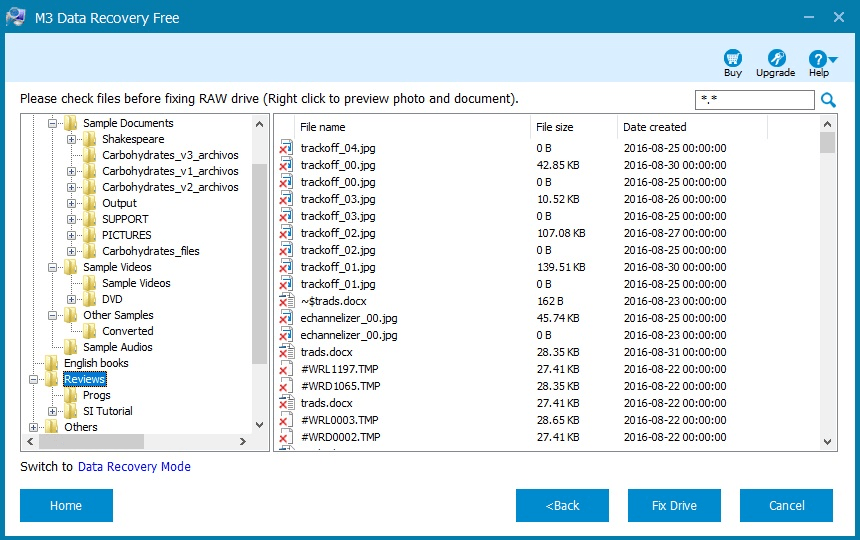
Task: Click the Converted folder icon
Action: (x=89, y=331)
